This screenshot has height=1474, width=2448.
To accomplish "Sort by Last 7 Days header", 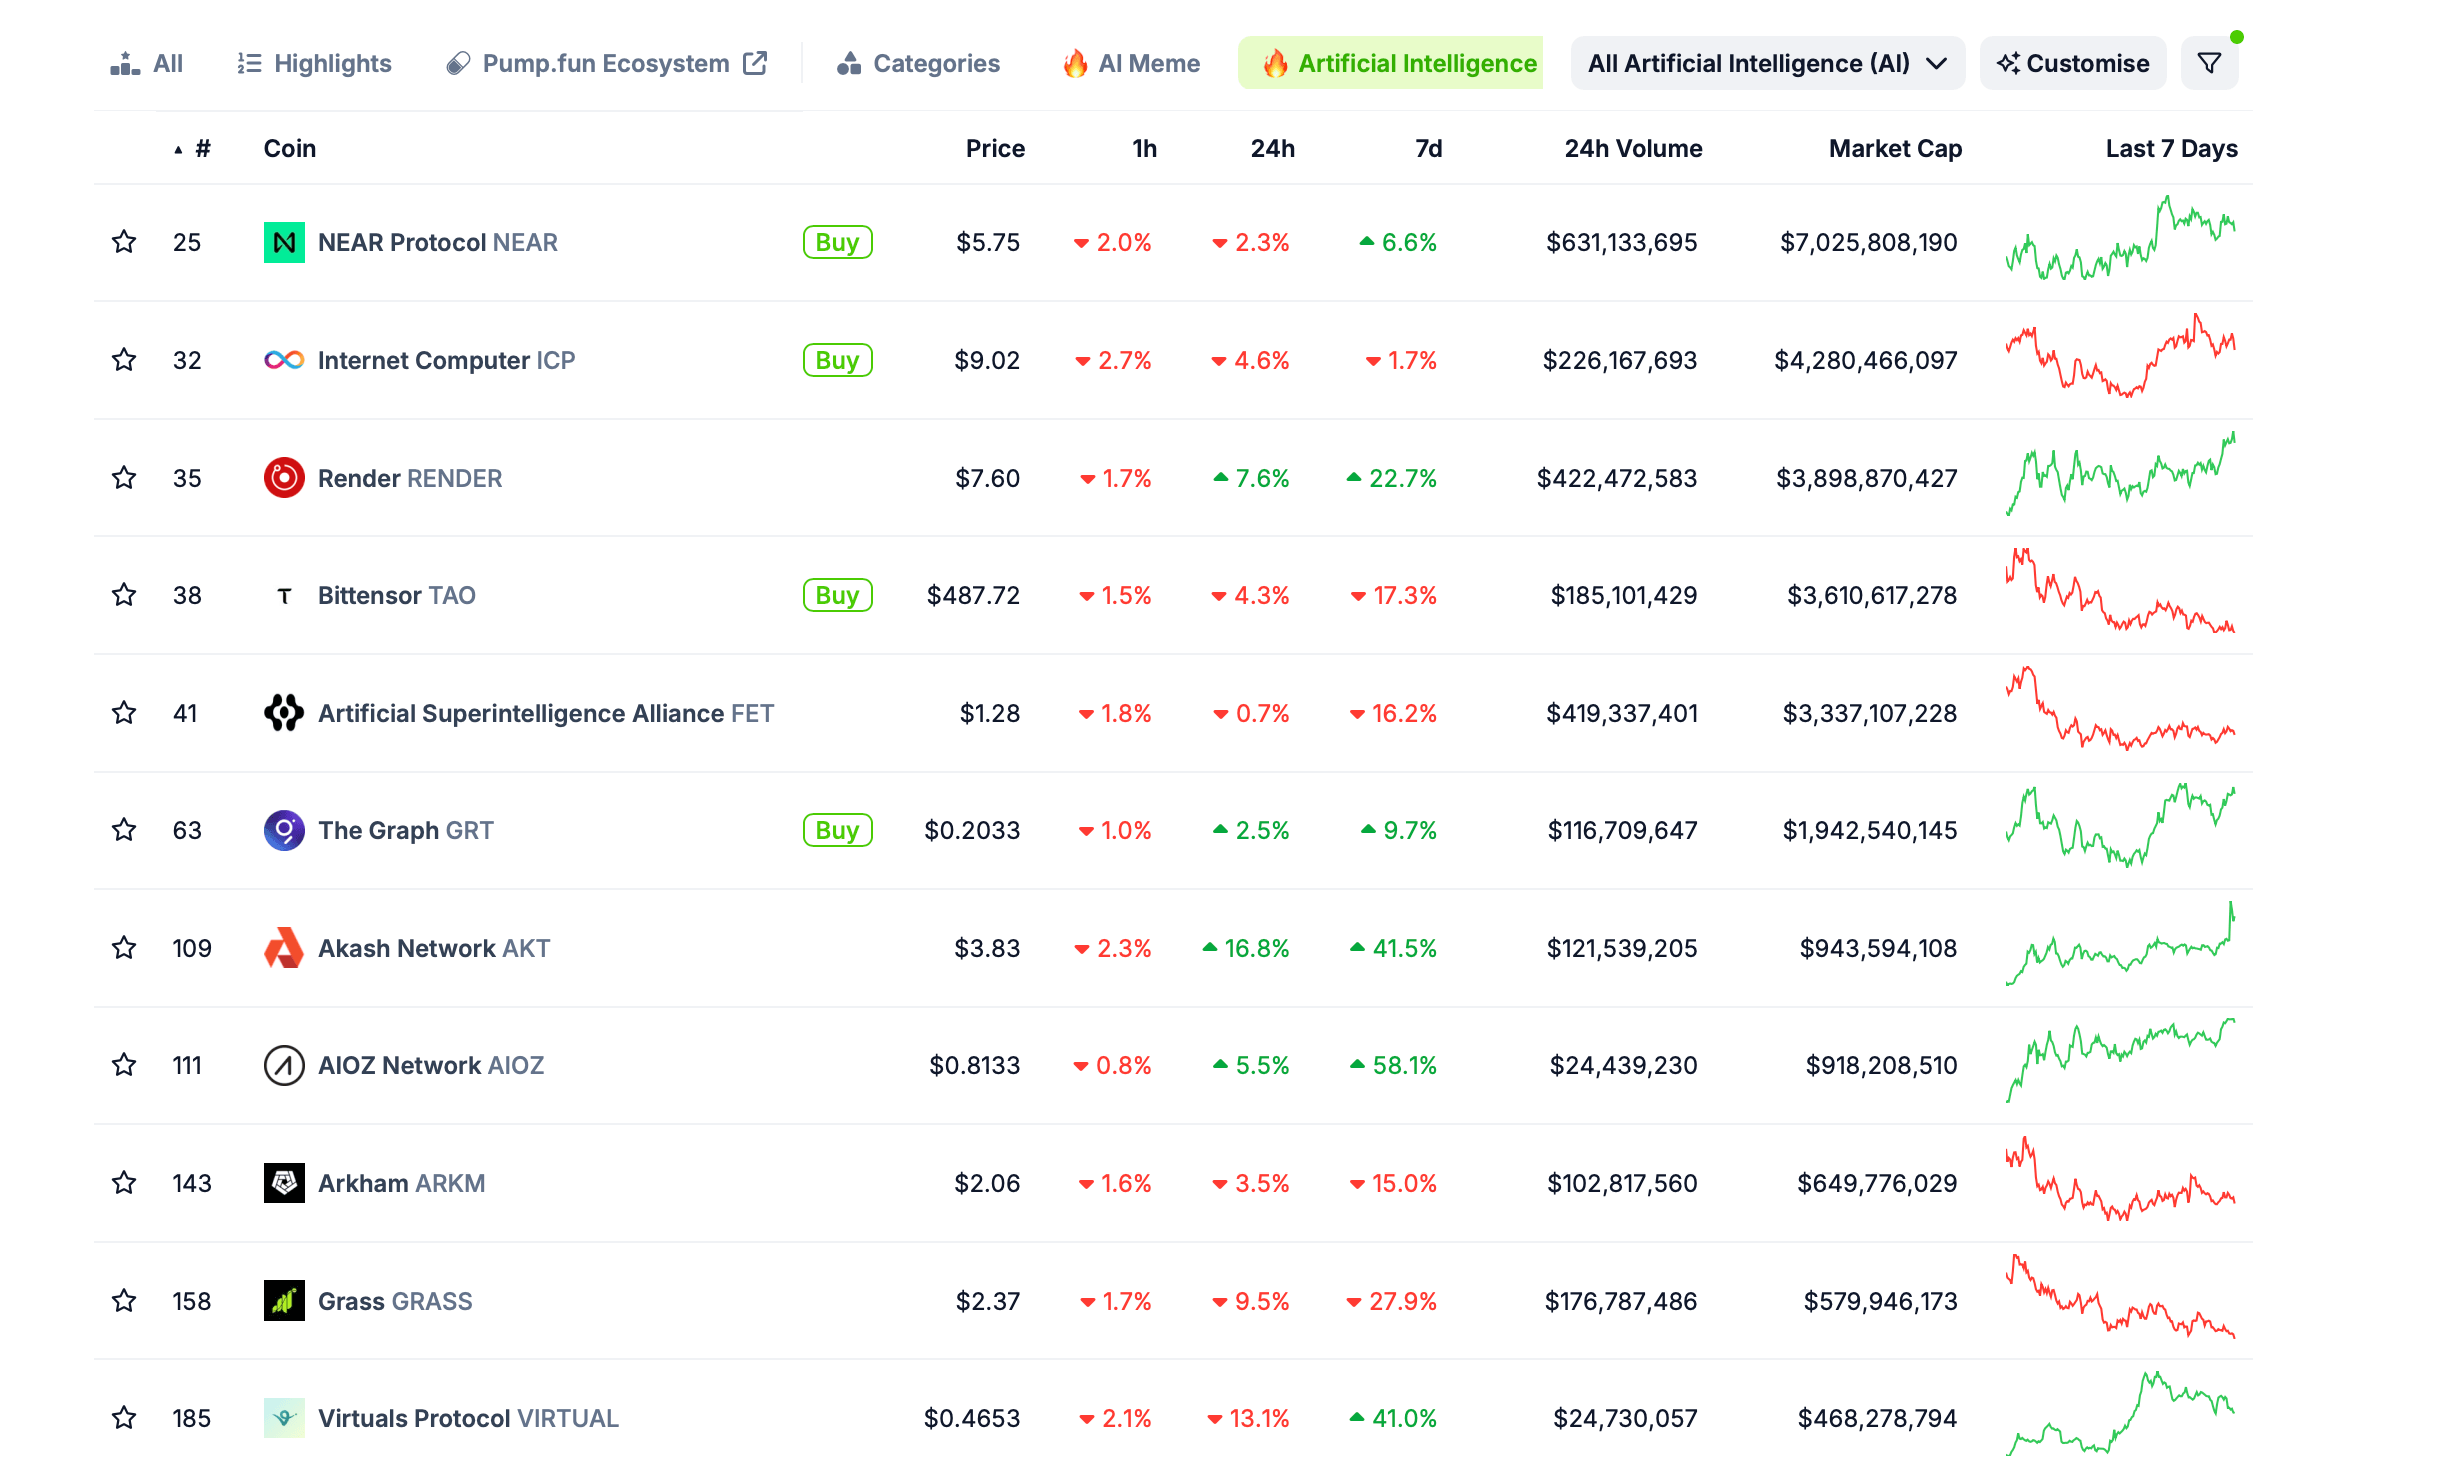I will click(x=2171, y=149).
